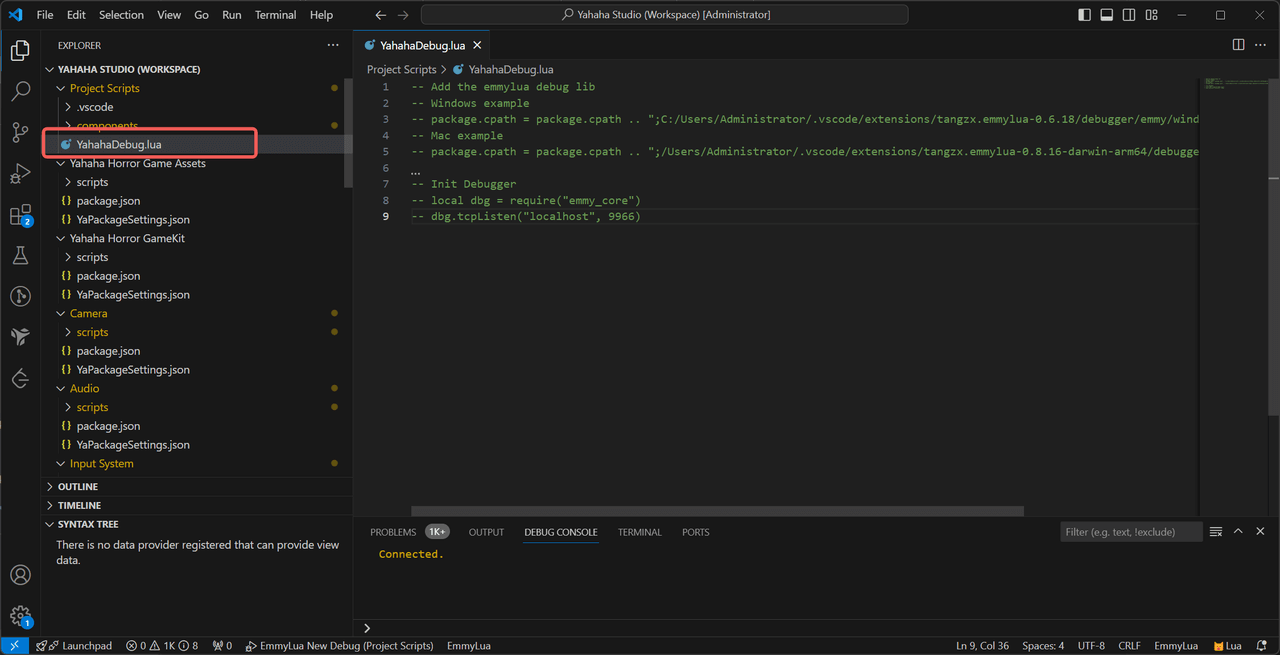Open the Extensions view icon
Viewport: 1280px width, 655px height.
click(x=20, y=215)
